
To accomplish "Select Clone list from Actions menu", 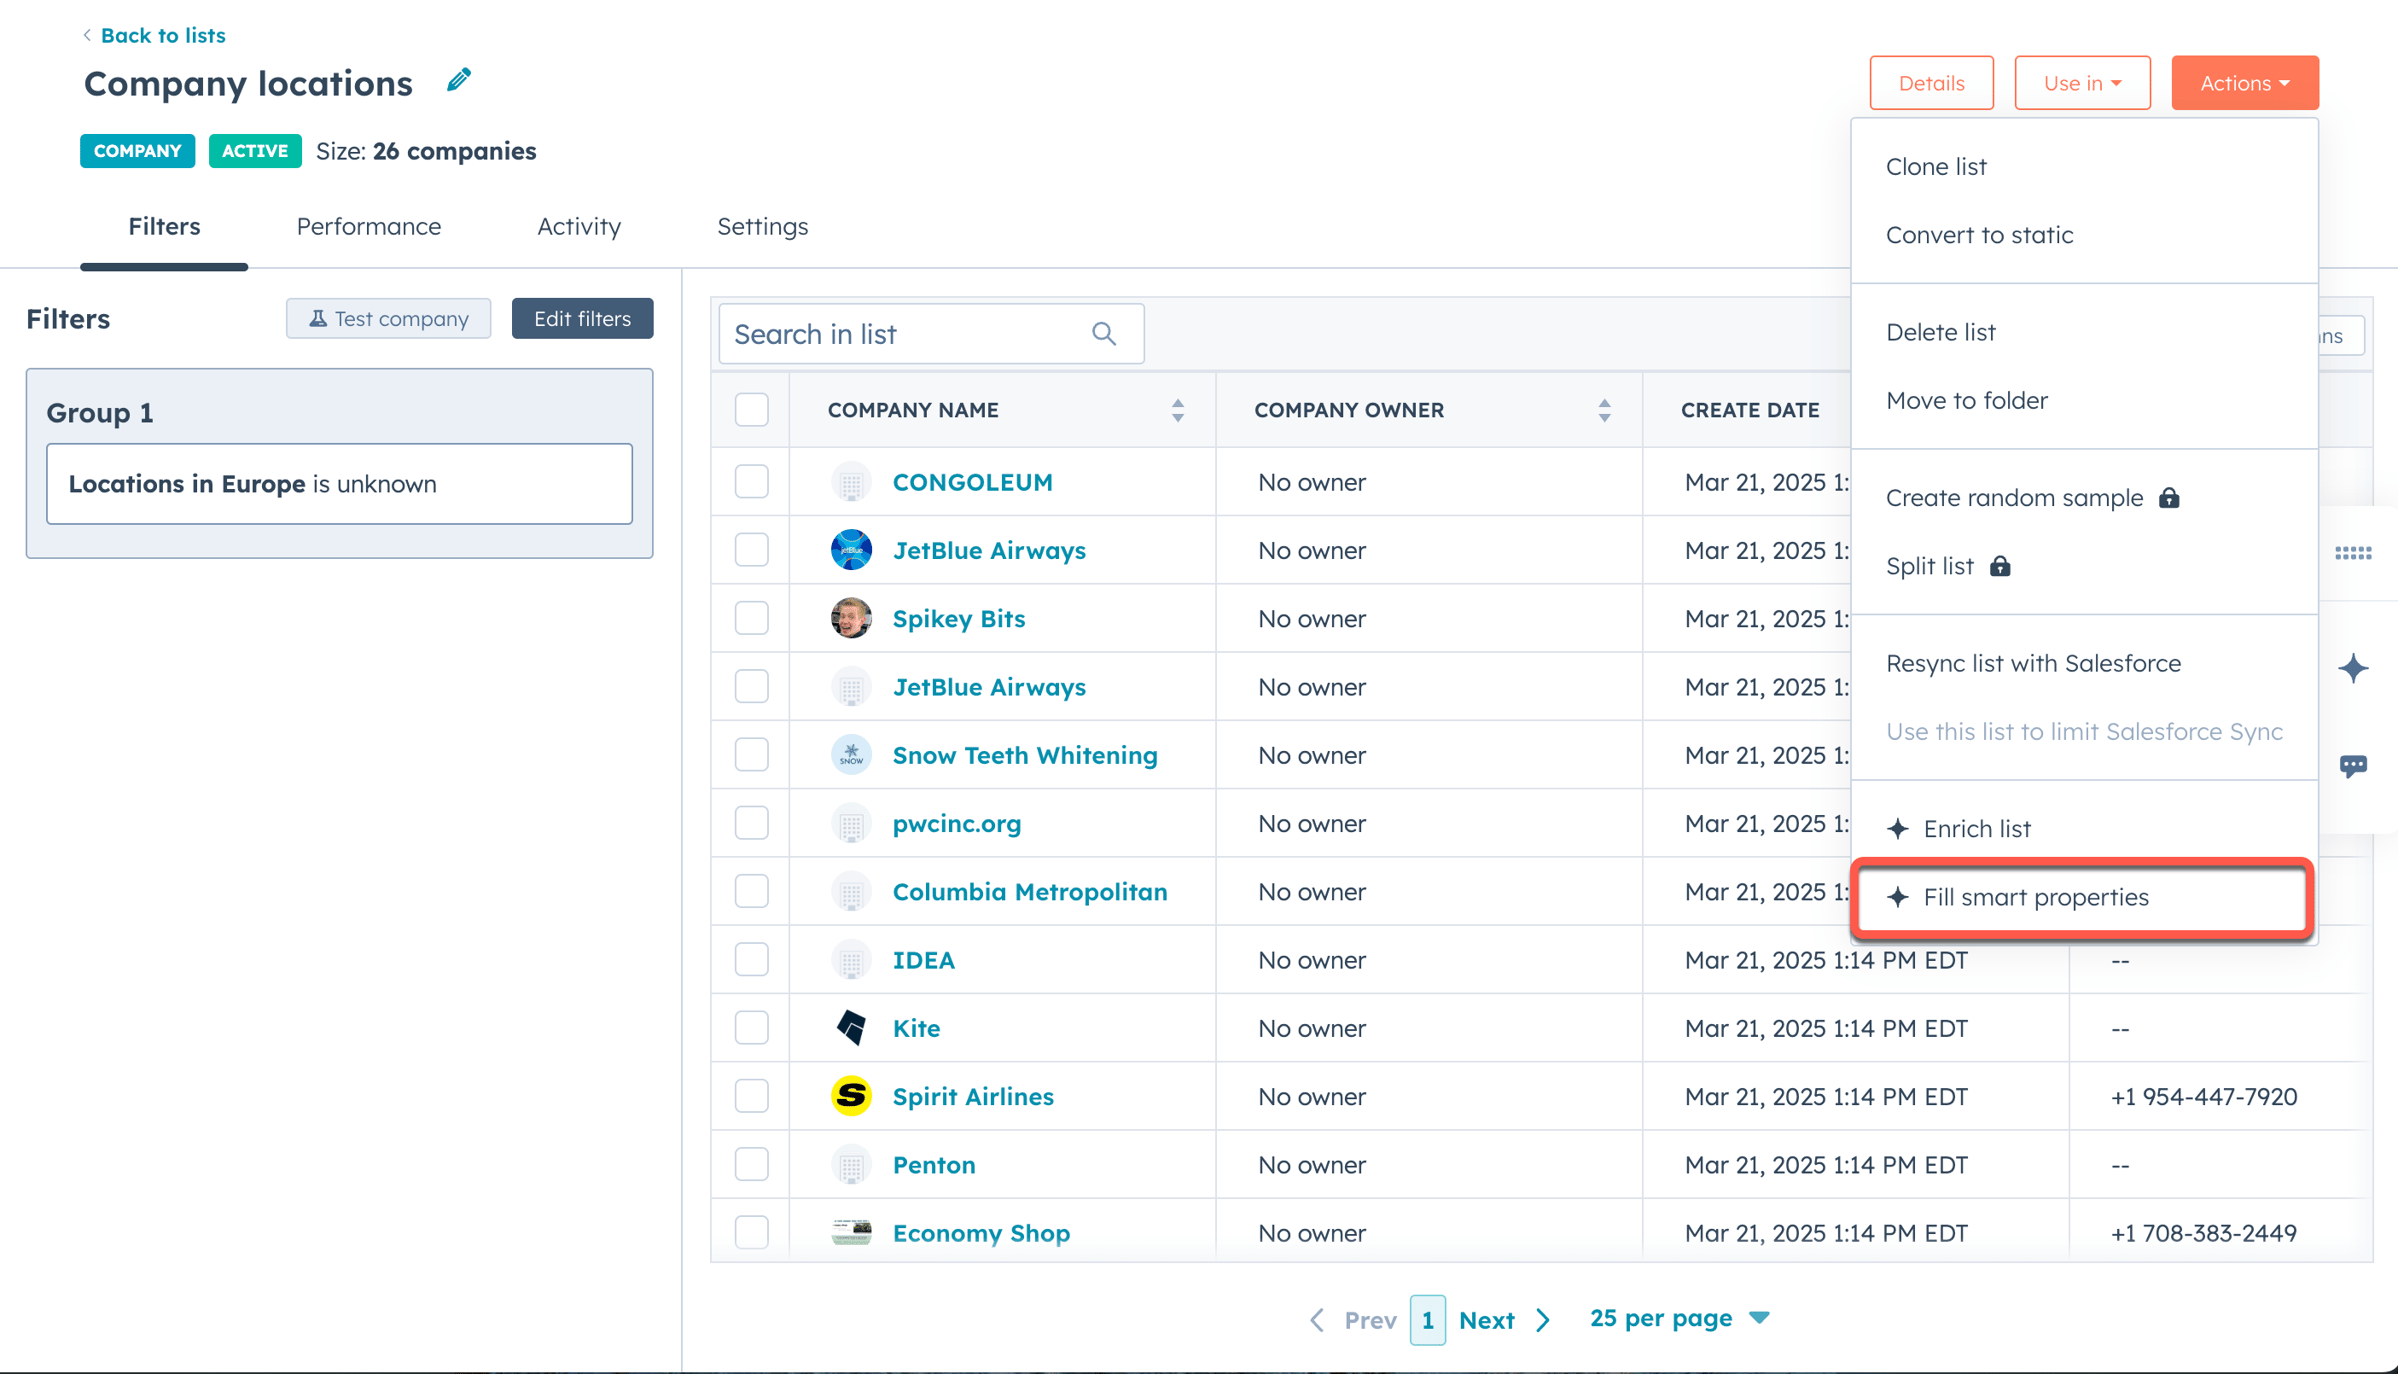I will (x=1936, y=166).
